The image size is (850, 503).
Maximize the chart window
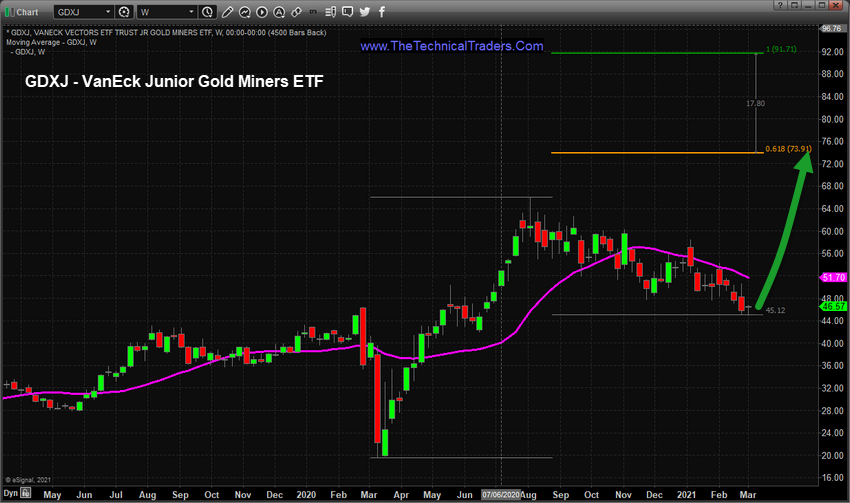(822, 5)
